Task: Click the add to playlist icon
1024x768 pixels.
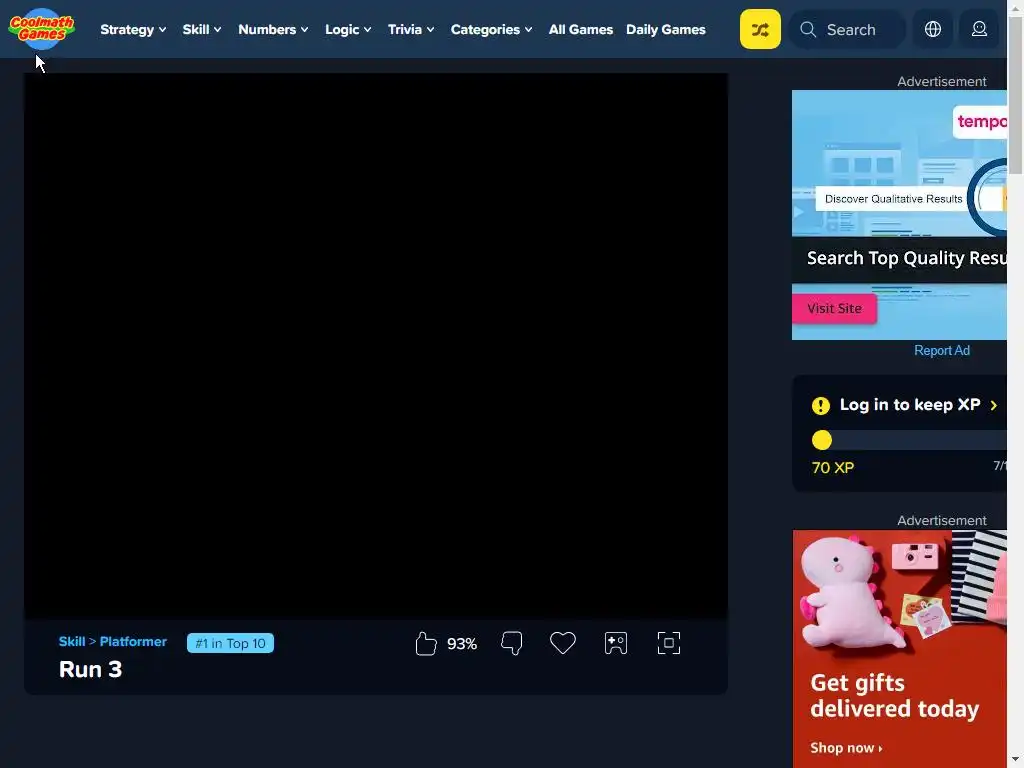Action: pyautogui.click(x=616, y=643)
